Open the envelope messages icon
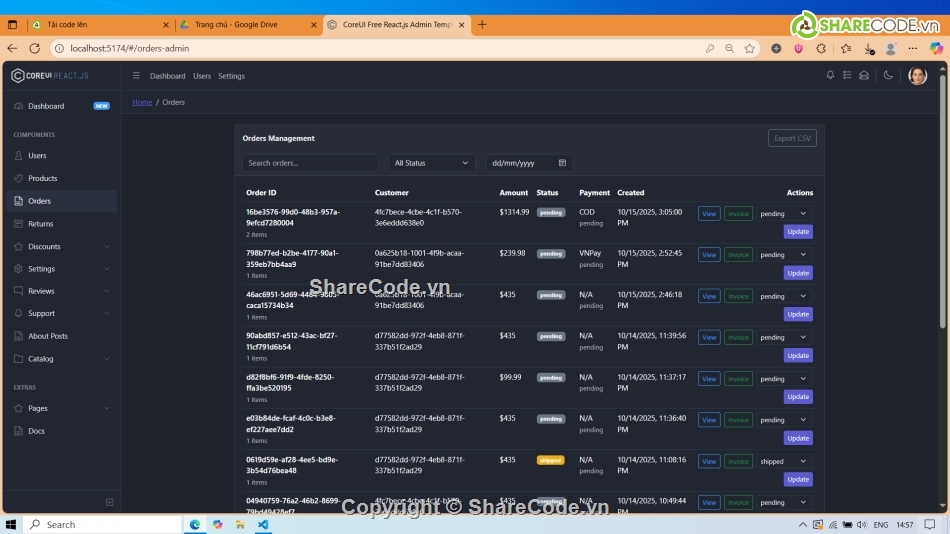This screenshot has height=534, width=950. pos(864,75)
